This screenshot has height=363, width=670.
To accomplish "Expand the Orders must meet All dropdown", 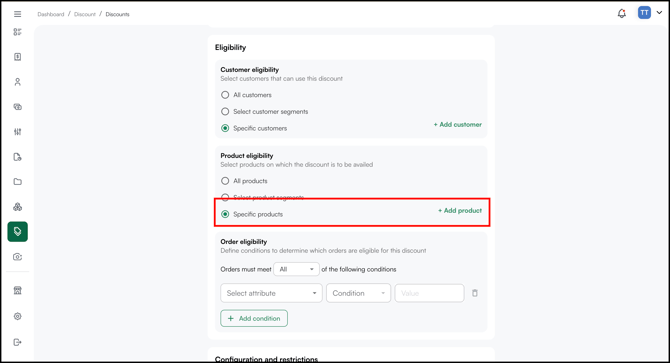I will coord(296,269).
